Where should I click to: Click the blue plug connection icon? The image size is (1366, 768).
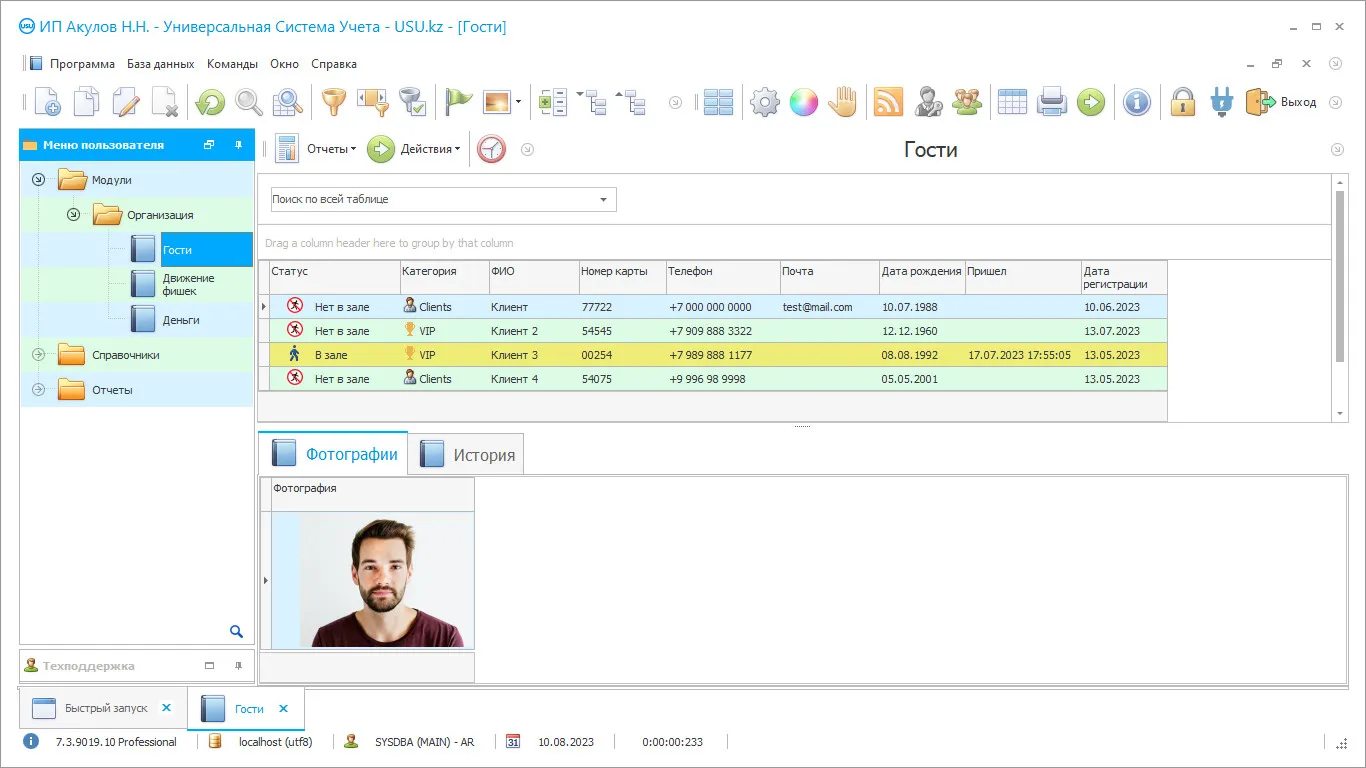tap(1222, 102)
